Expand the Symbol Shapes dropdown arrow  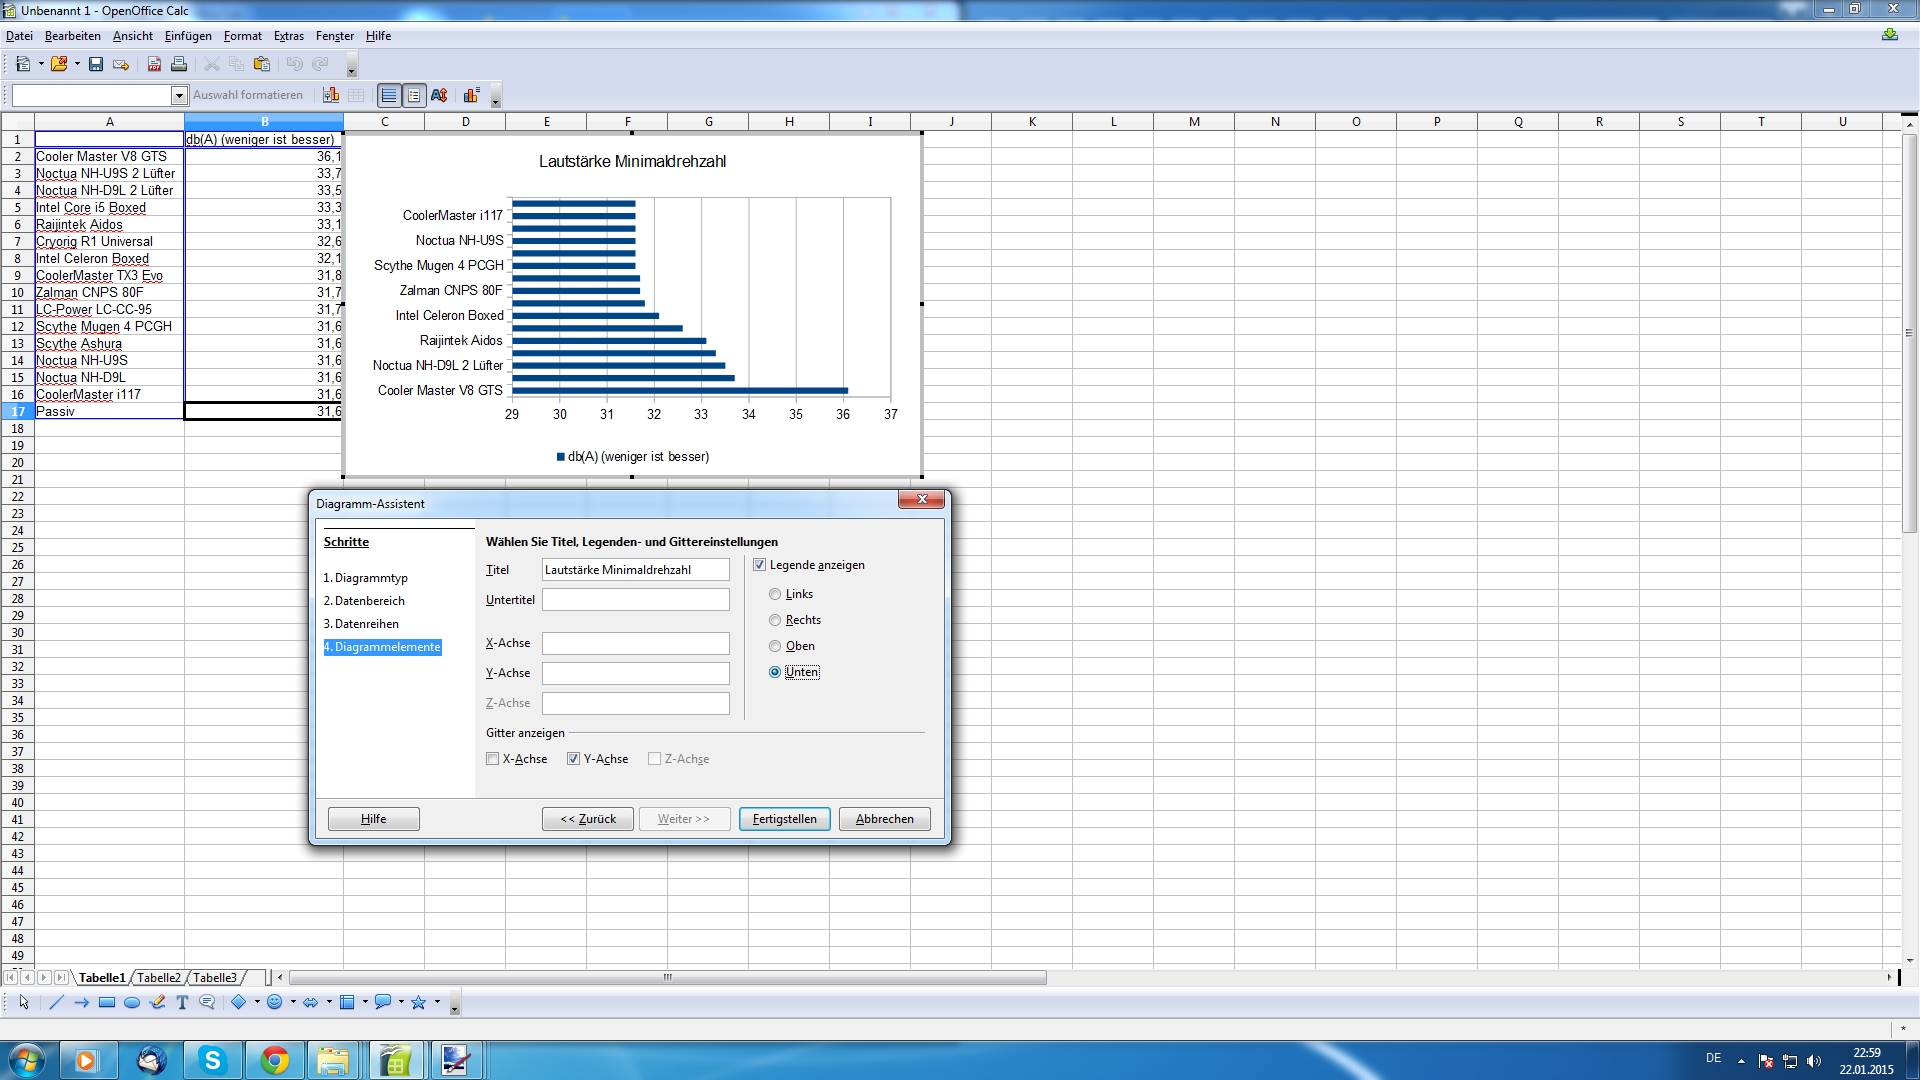pos(293,1002)
